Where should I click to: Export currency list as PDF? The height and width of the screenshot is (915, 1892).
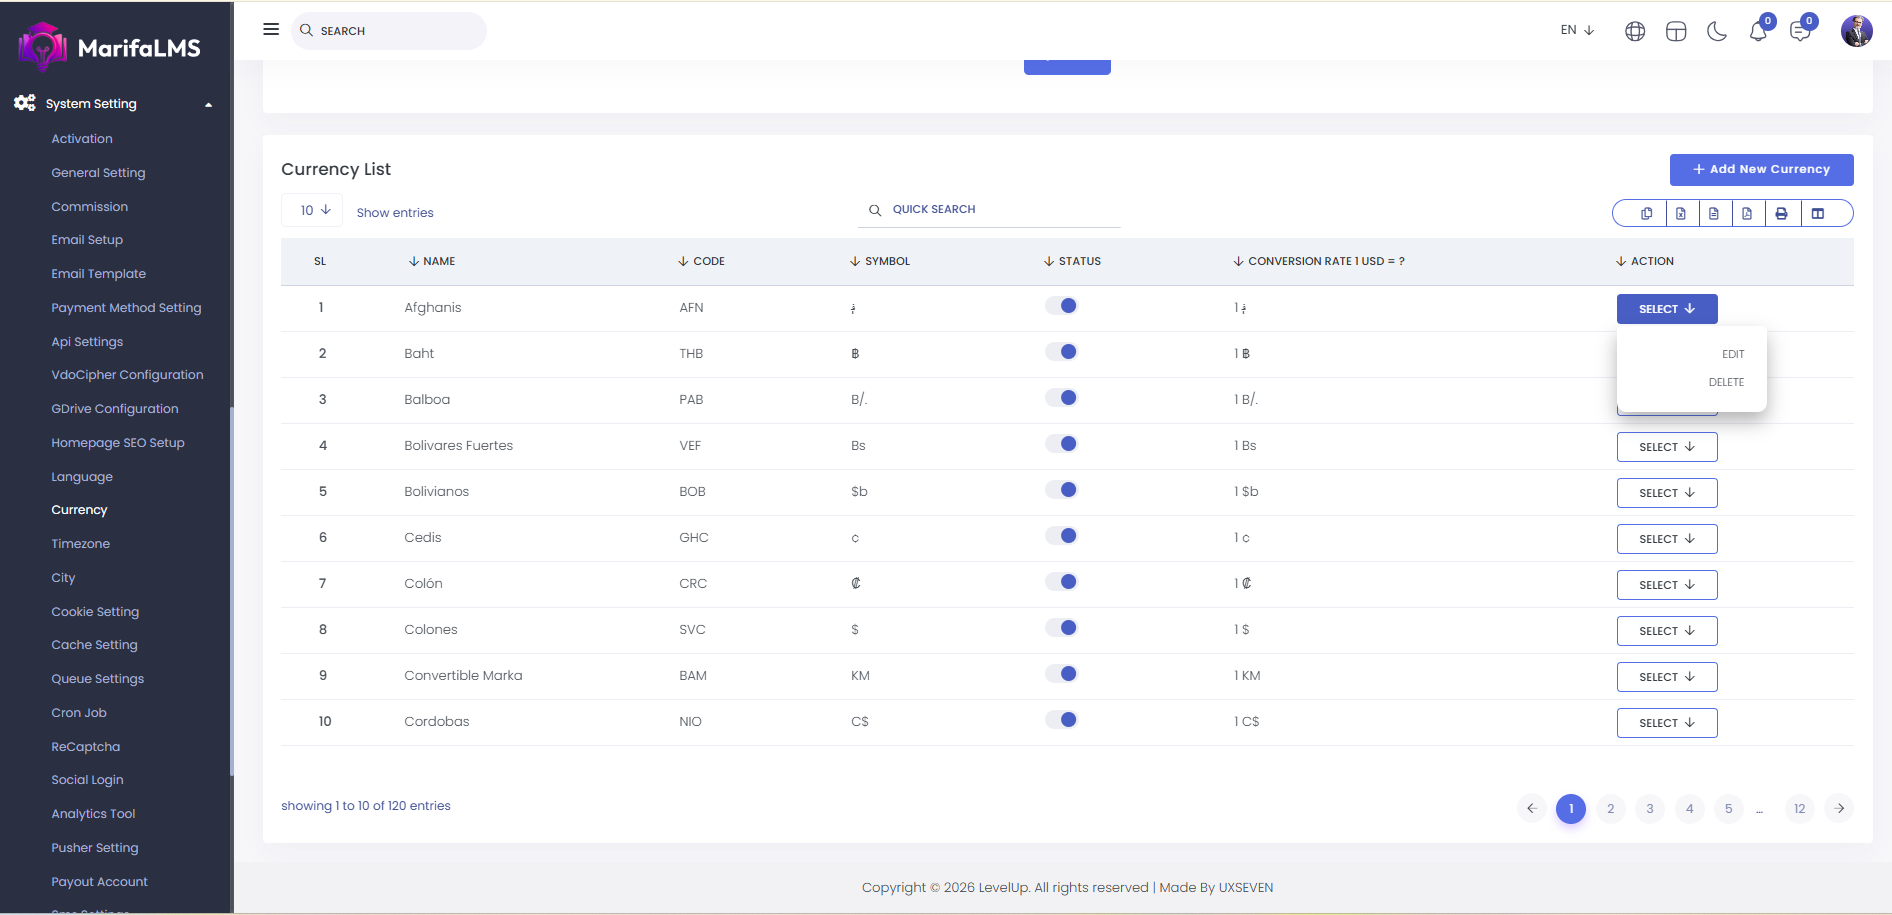coord(1747,213)
